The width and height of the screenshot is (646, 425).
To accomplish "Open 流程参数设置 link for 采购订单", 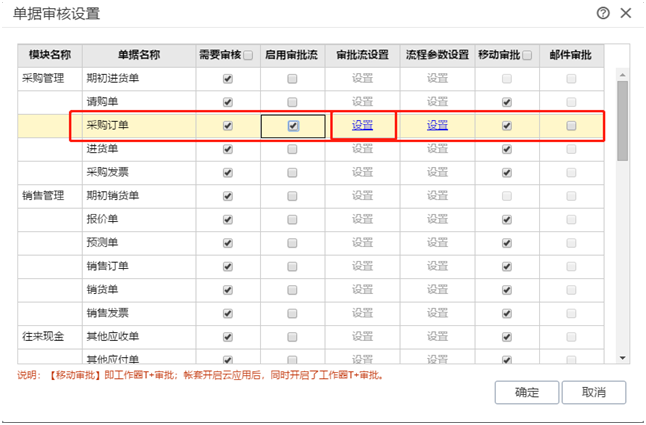I will tap(438, 126).
